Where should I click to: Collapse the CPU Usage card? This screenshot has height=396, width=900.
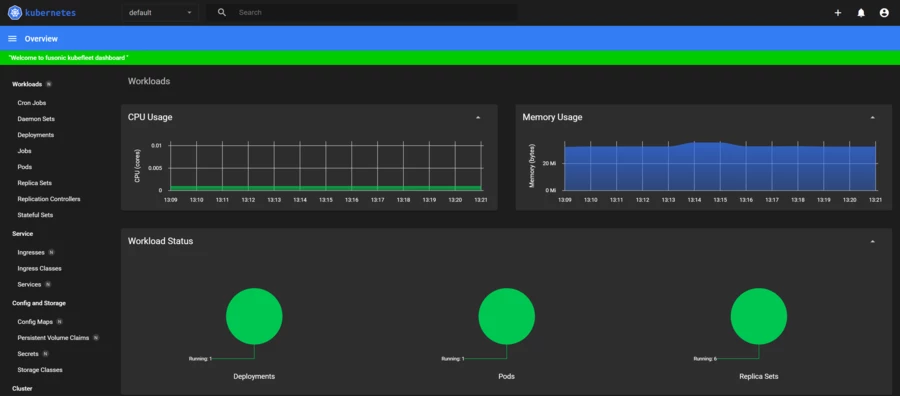point(478,117)
